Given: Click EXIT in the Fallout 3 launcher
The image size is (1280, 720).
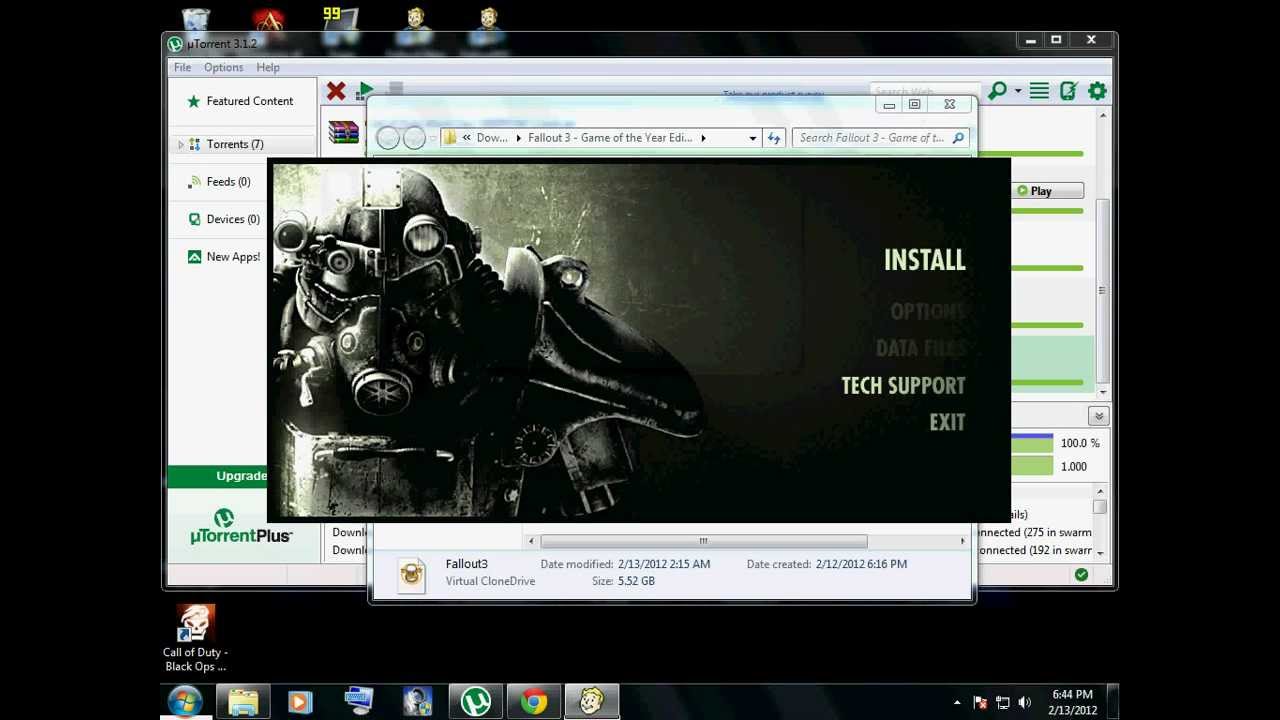Looking at the screenshot, I should 947,422.
